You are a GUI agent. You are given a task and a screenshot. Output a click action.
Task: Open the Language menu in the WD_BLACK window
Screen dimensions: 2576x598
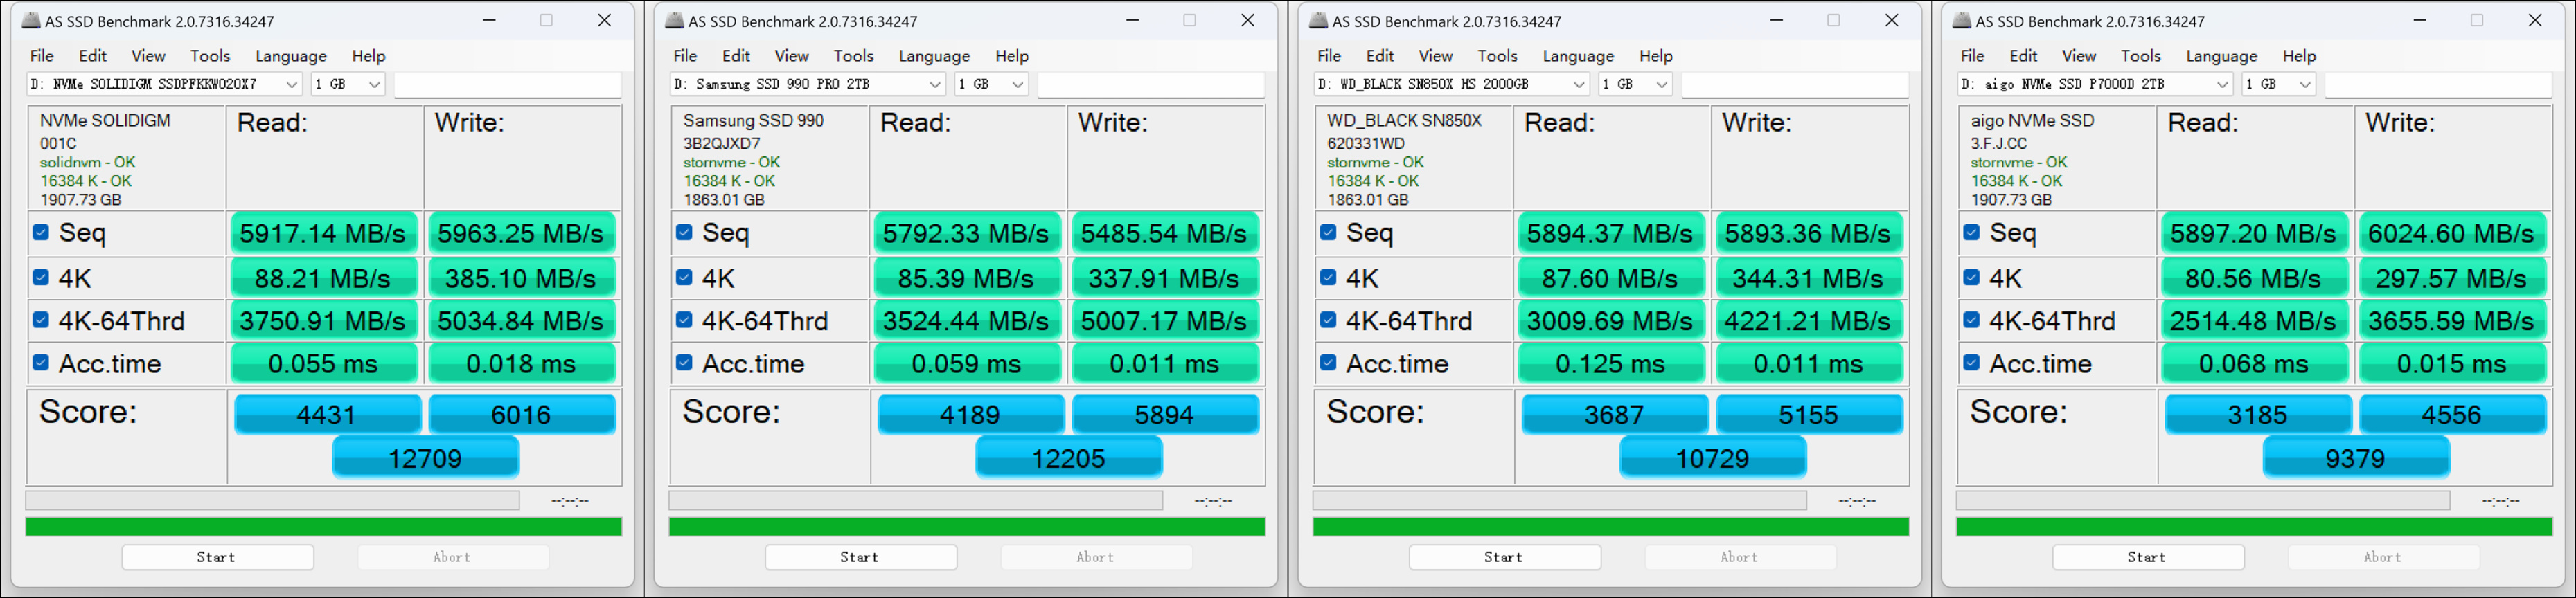1578,56
